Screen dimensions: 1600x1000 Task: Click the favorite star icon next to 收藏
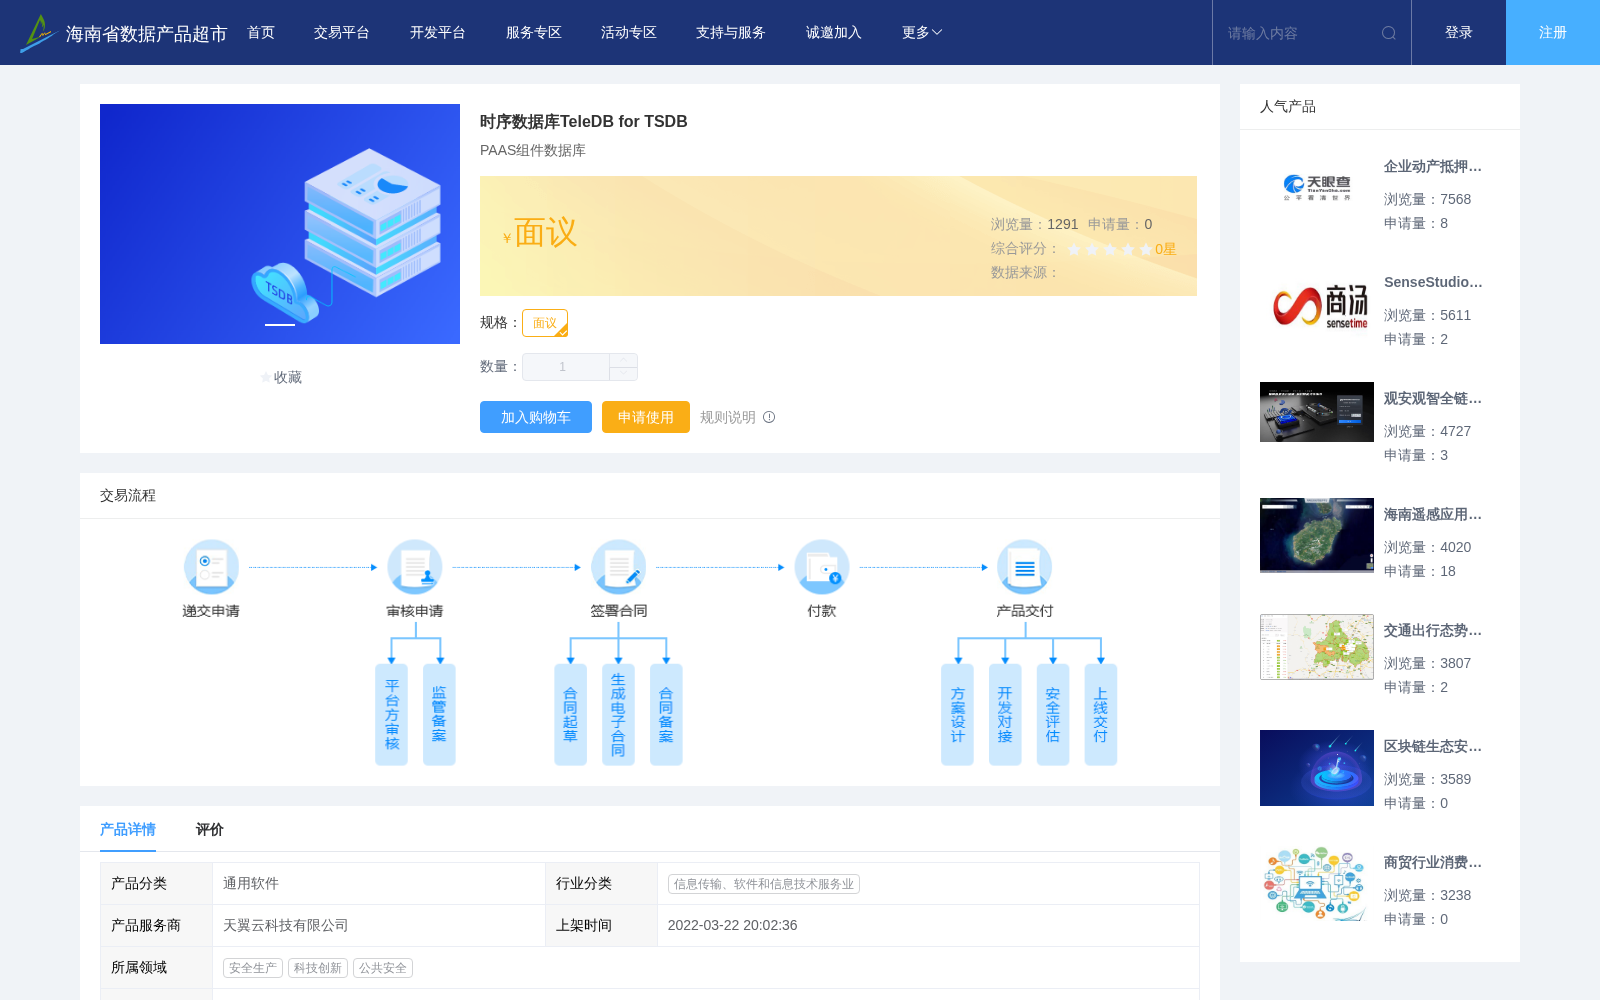(266, 377)
